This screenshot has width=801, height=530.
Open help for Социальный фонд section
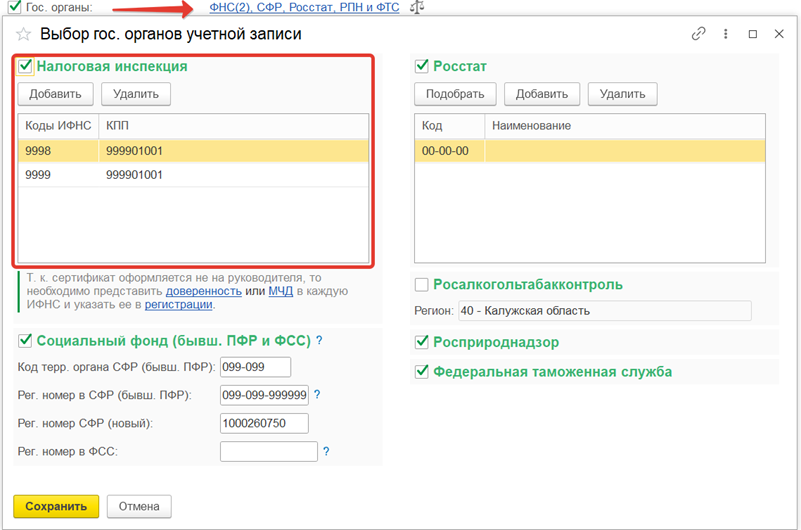(x=319, y=341)
